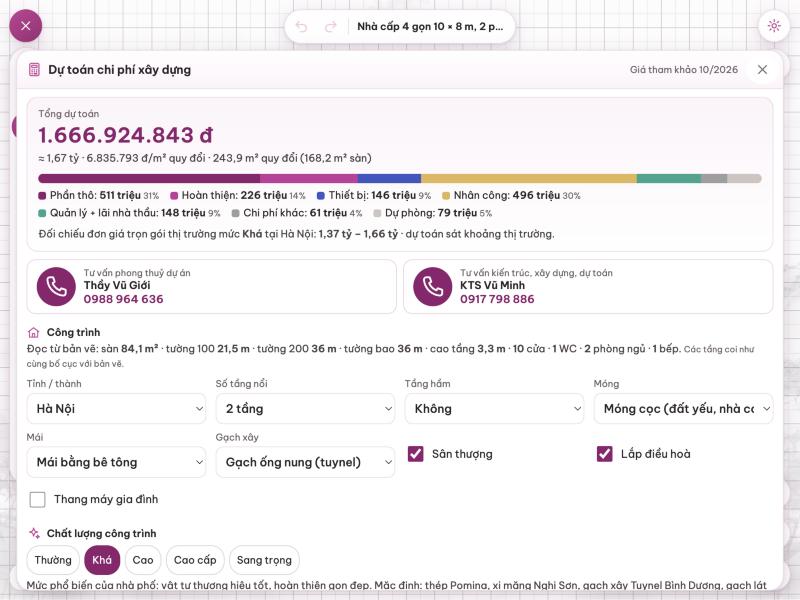Select the Cao cấp quality level

[195, 560]
